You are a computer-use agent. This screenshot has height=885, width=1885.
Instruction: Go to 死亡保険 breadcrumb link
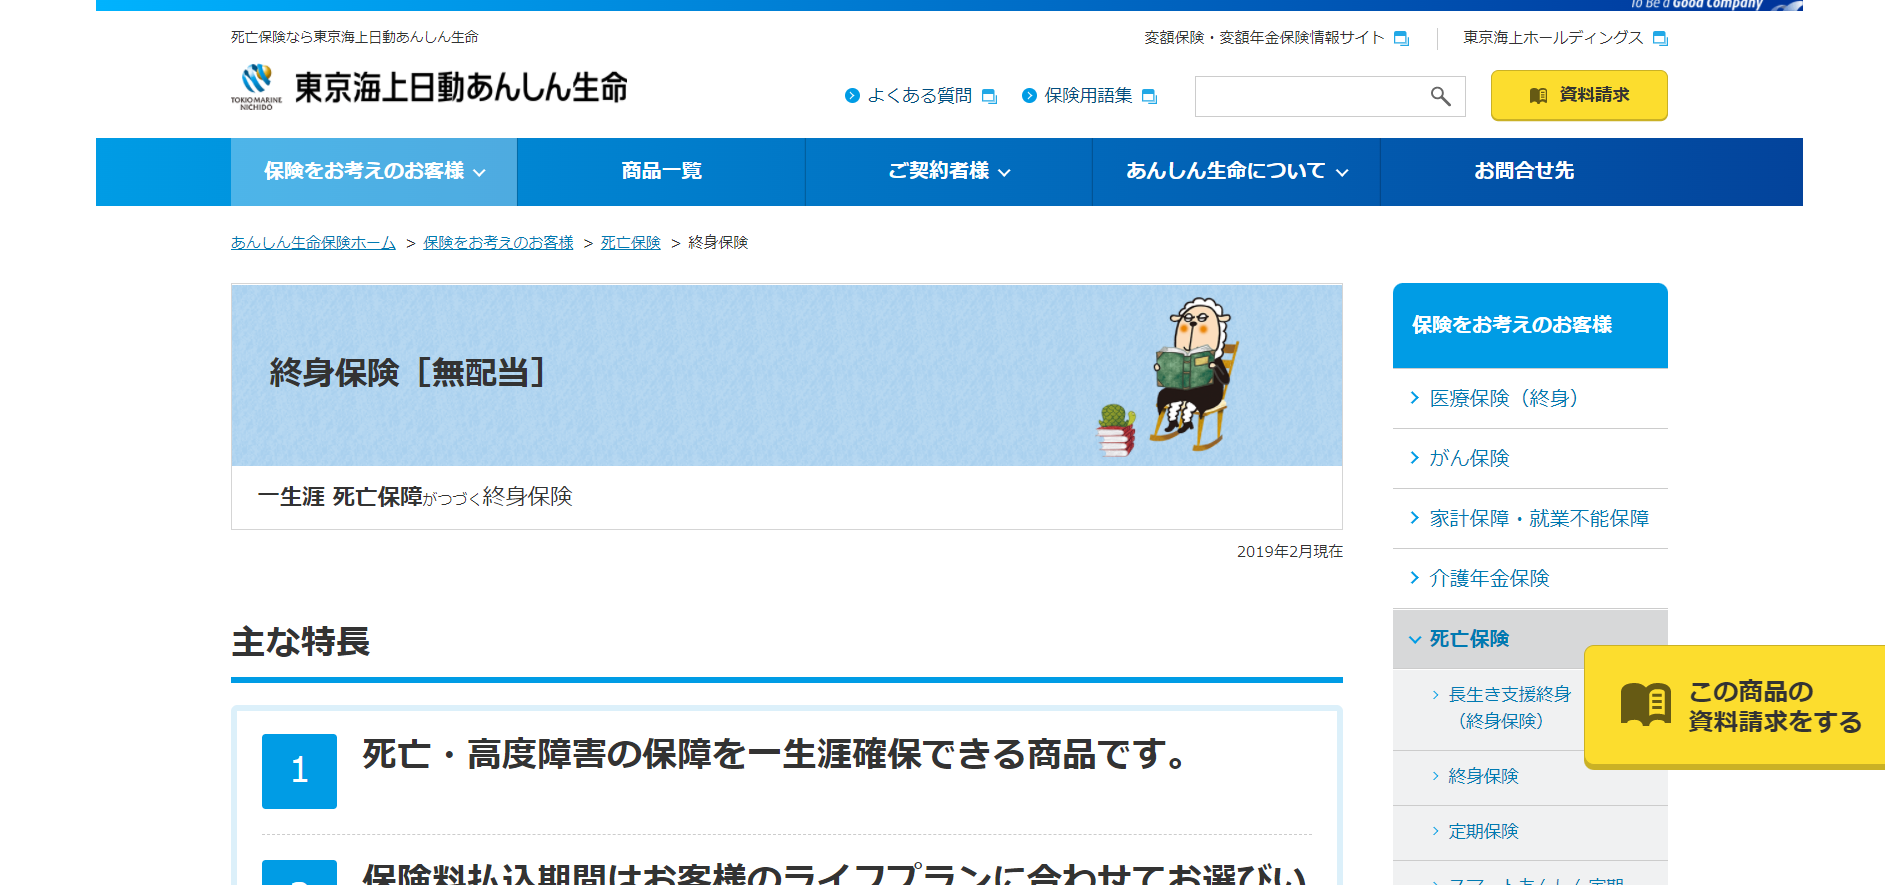coord(630,243)
